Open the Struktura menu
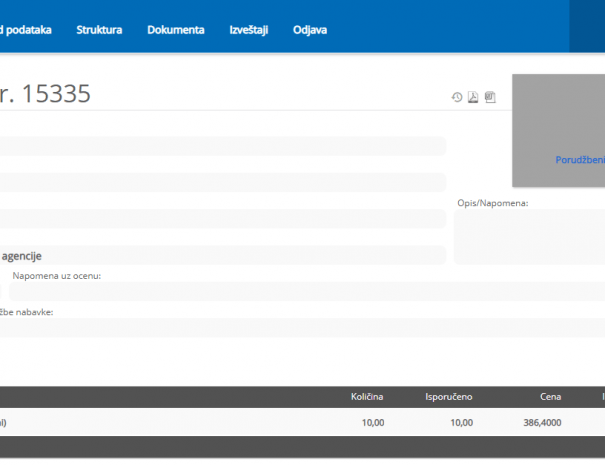This screenshot has width=605, height=465. coord(99,30)
